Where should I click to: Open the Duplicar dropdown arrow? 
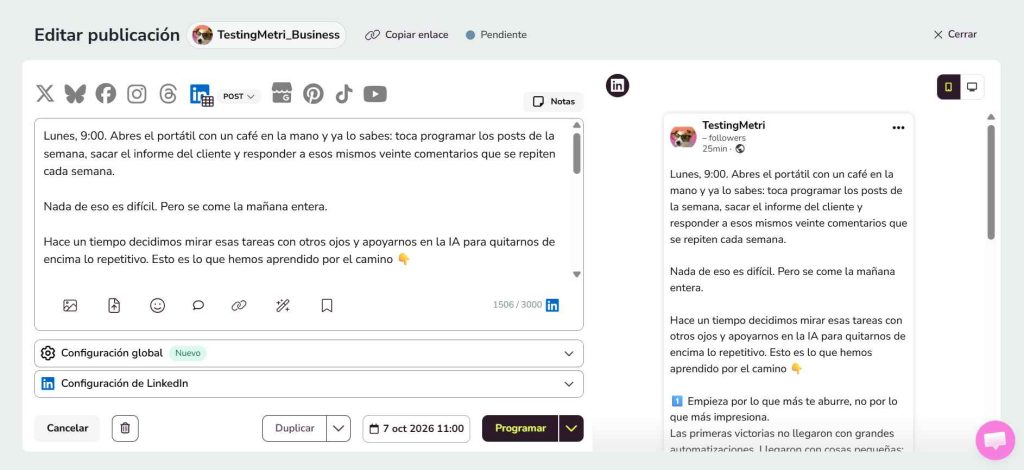[x=338, y=428]
